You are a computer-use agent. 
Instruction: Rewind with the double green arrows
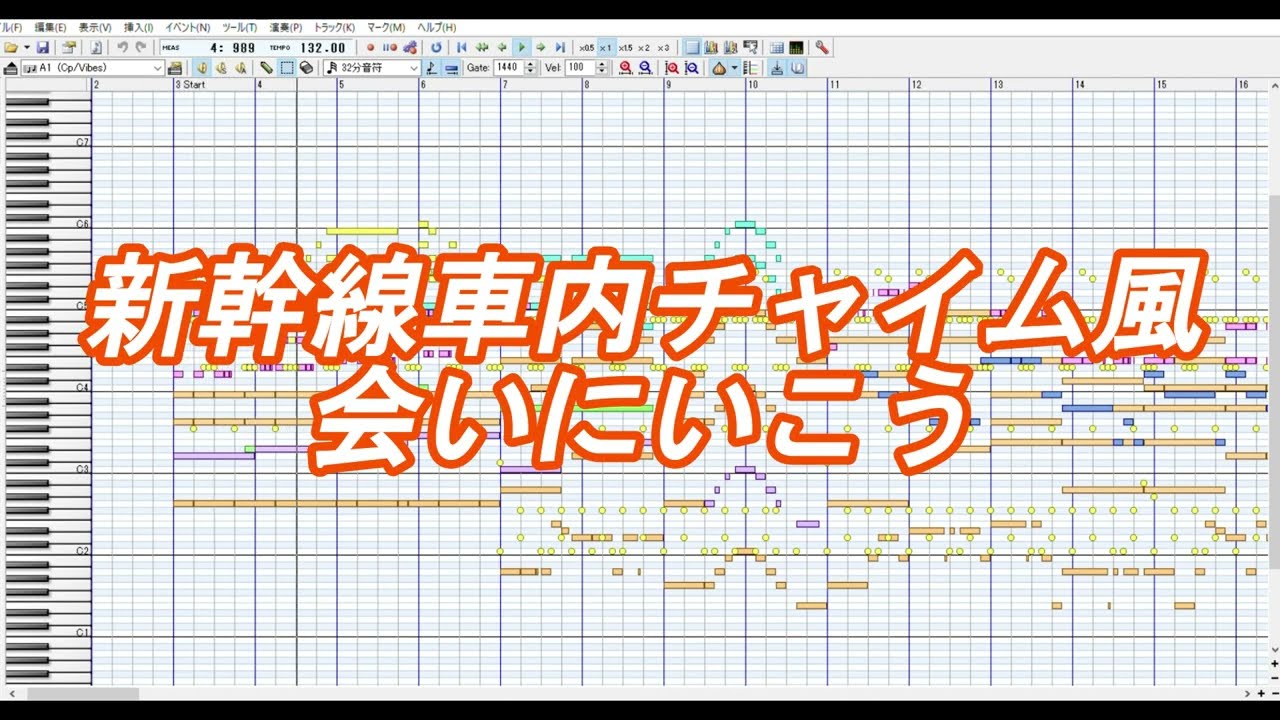(482, 47)
